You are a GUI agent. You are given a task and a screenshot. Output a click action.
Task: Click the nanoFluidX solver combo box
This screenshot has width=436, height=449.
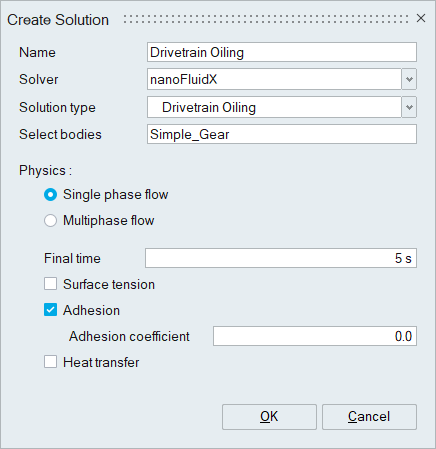coord(274,79)
